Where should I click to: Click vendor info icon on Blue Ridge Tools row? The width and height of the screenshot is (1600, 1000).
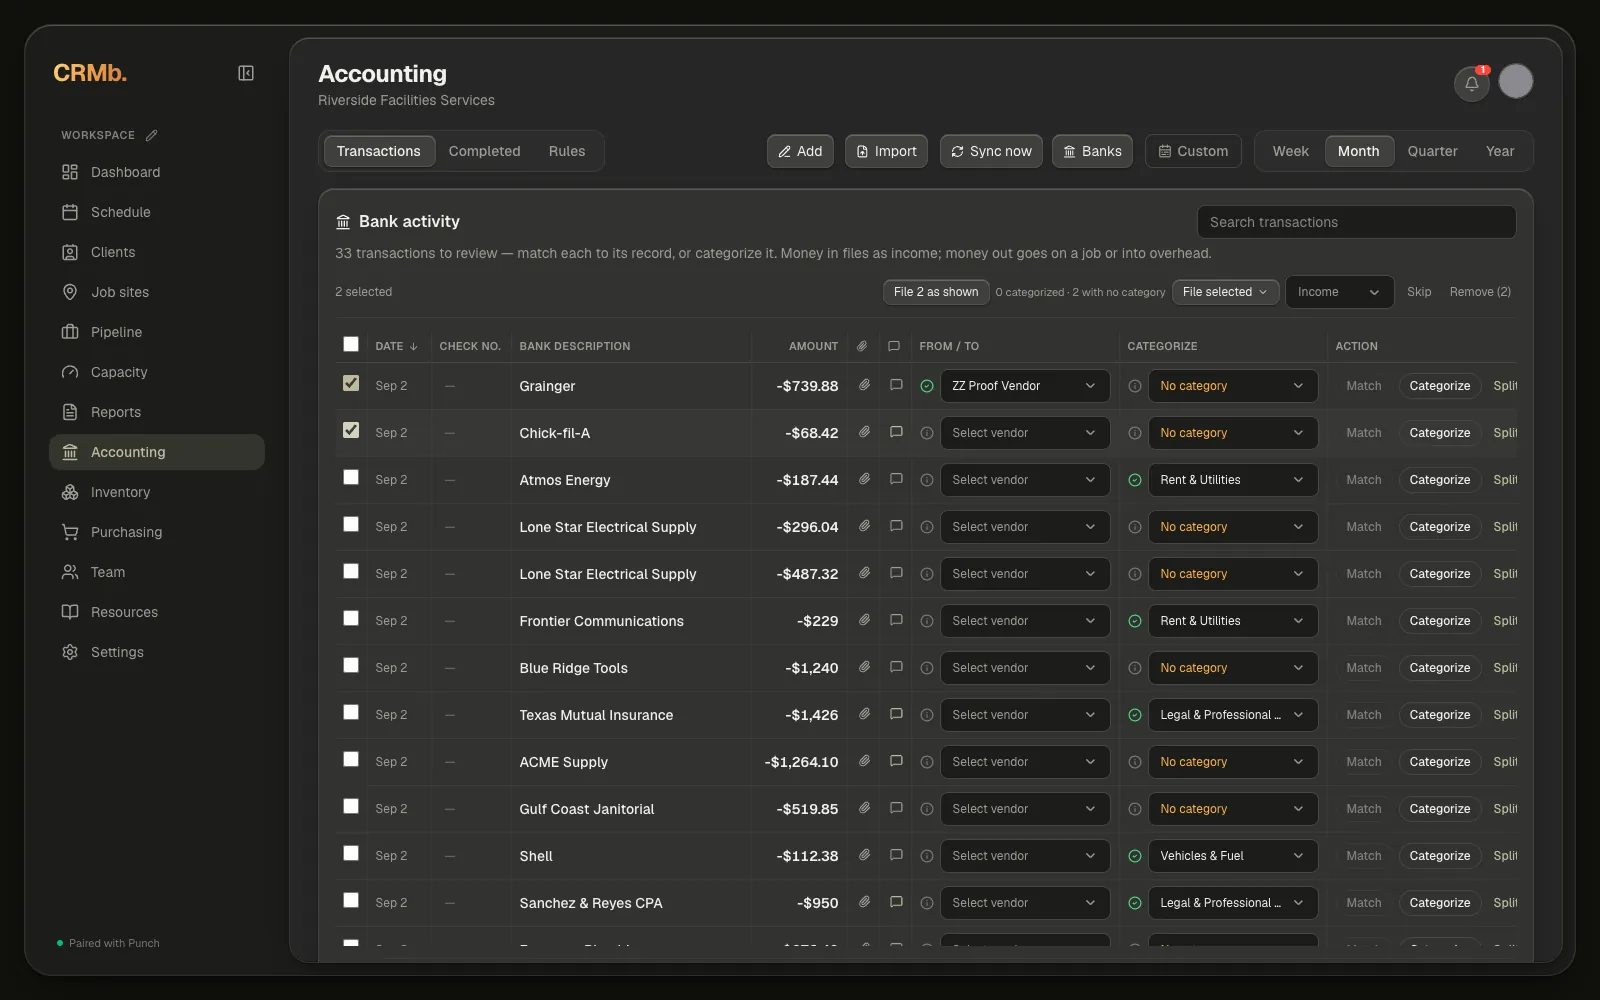tap(927, 668)
